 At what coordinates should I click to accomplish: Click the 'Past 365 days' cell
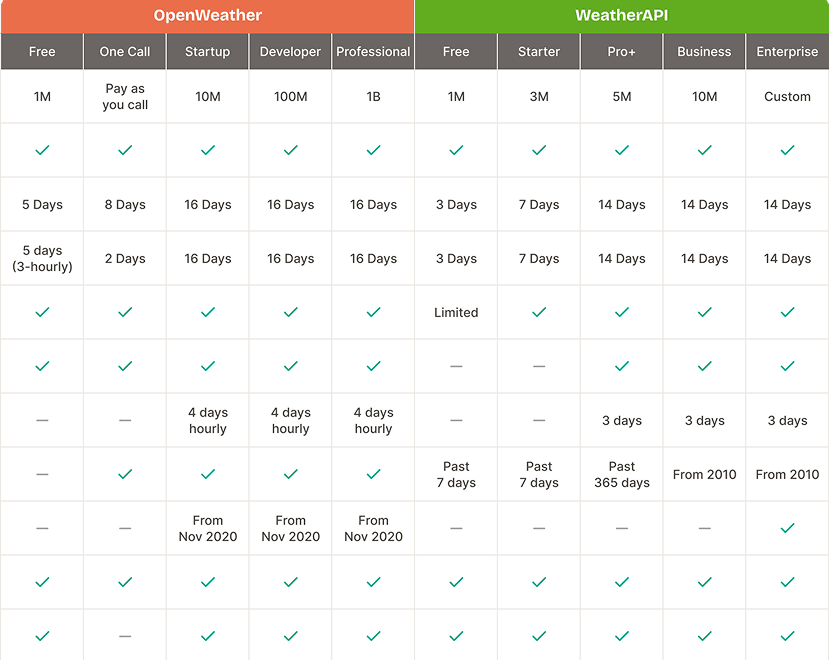(622, 474)
